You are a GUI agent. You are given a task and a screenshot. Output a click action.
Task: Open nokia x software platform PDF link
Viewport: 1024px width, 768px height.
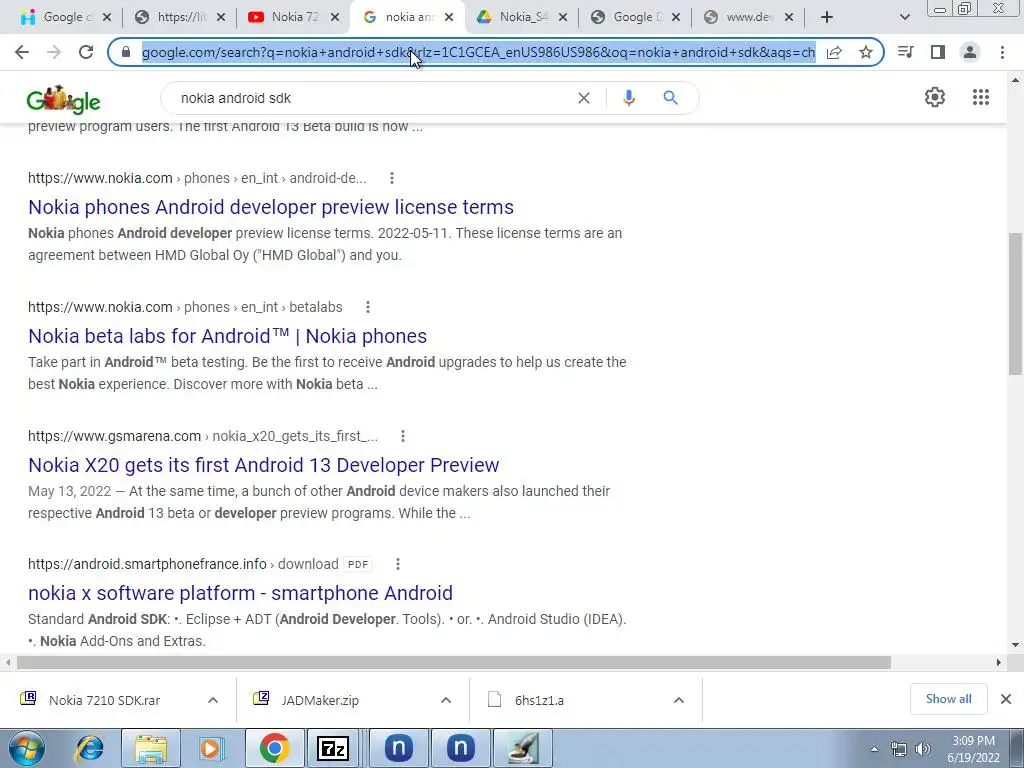[240, 593]
